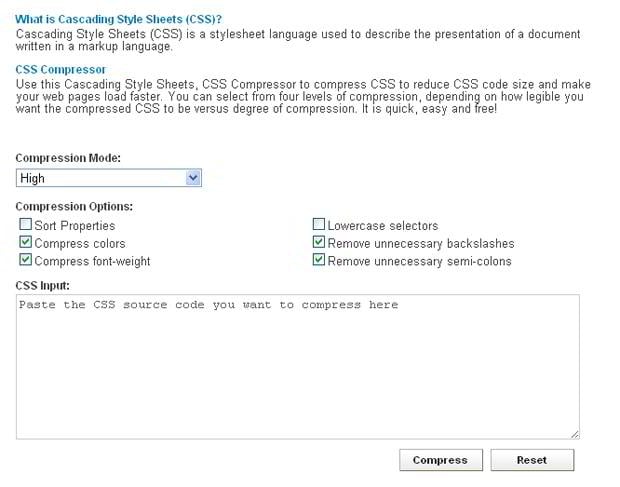620x487 pixels.
Task: Toggle the Remove unnecessary semi-colons checkbox
Action: pyautogui.click(x=319, y=261)
